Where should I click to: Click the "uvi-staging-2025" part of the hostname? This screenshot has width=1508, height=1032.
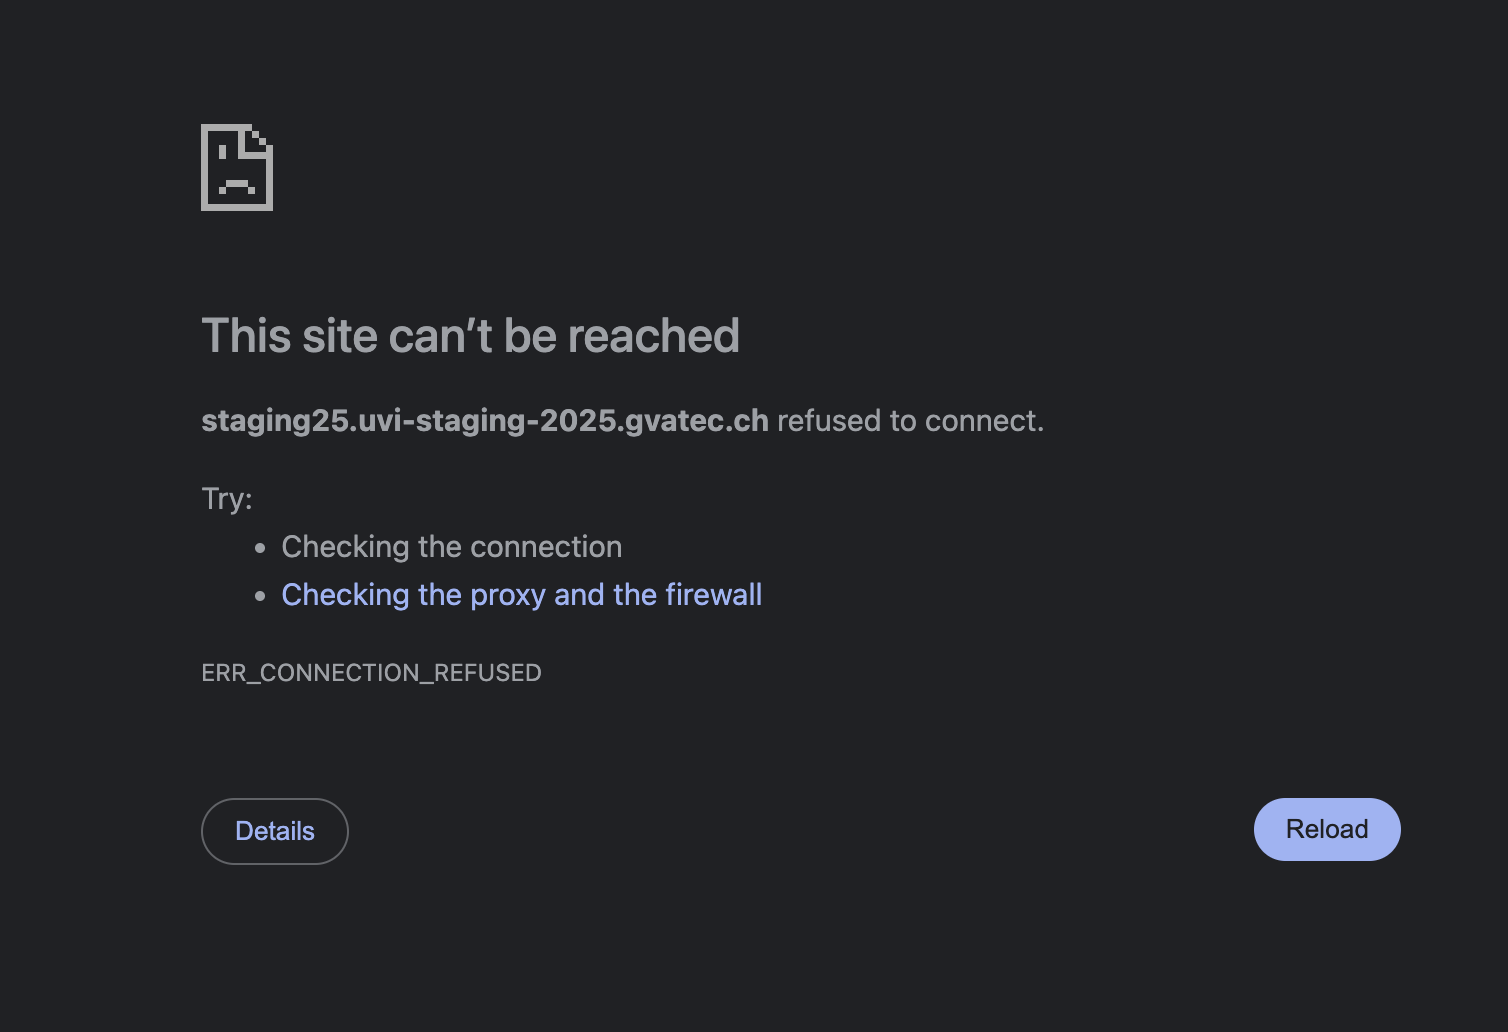tap(485, 421)
